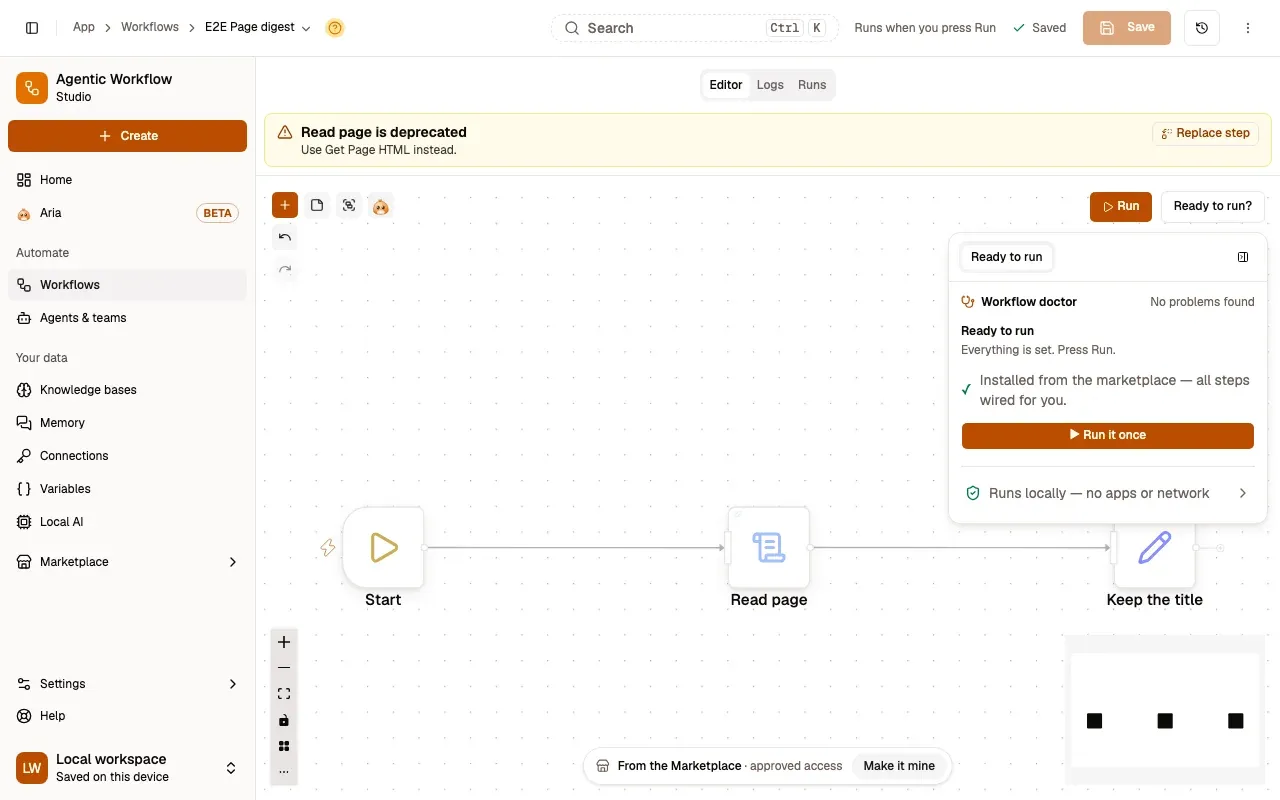Viewport: 1280px width, 800px height.
Task: Expand Runs locally details row
Action: tap(1108, 493)
